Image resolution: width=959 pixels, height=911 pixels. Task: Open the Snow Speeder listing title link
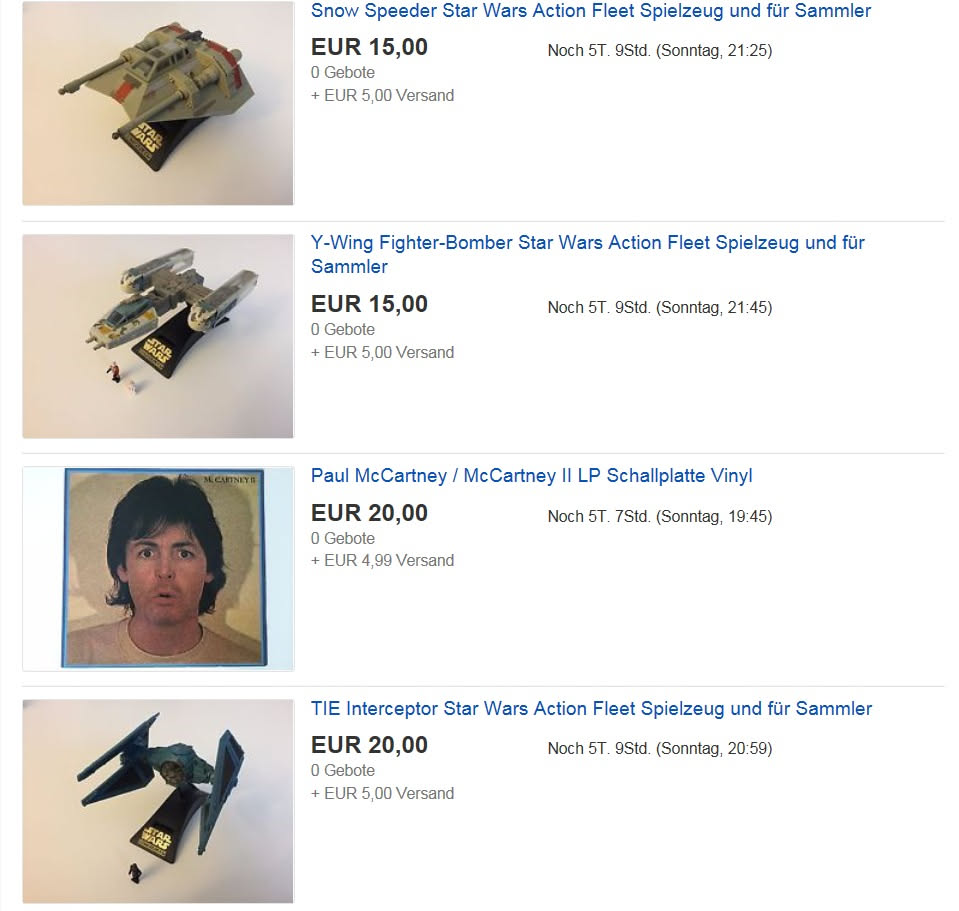coord(591,11)
